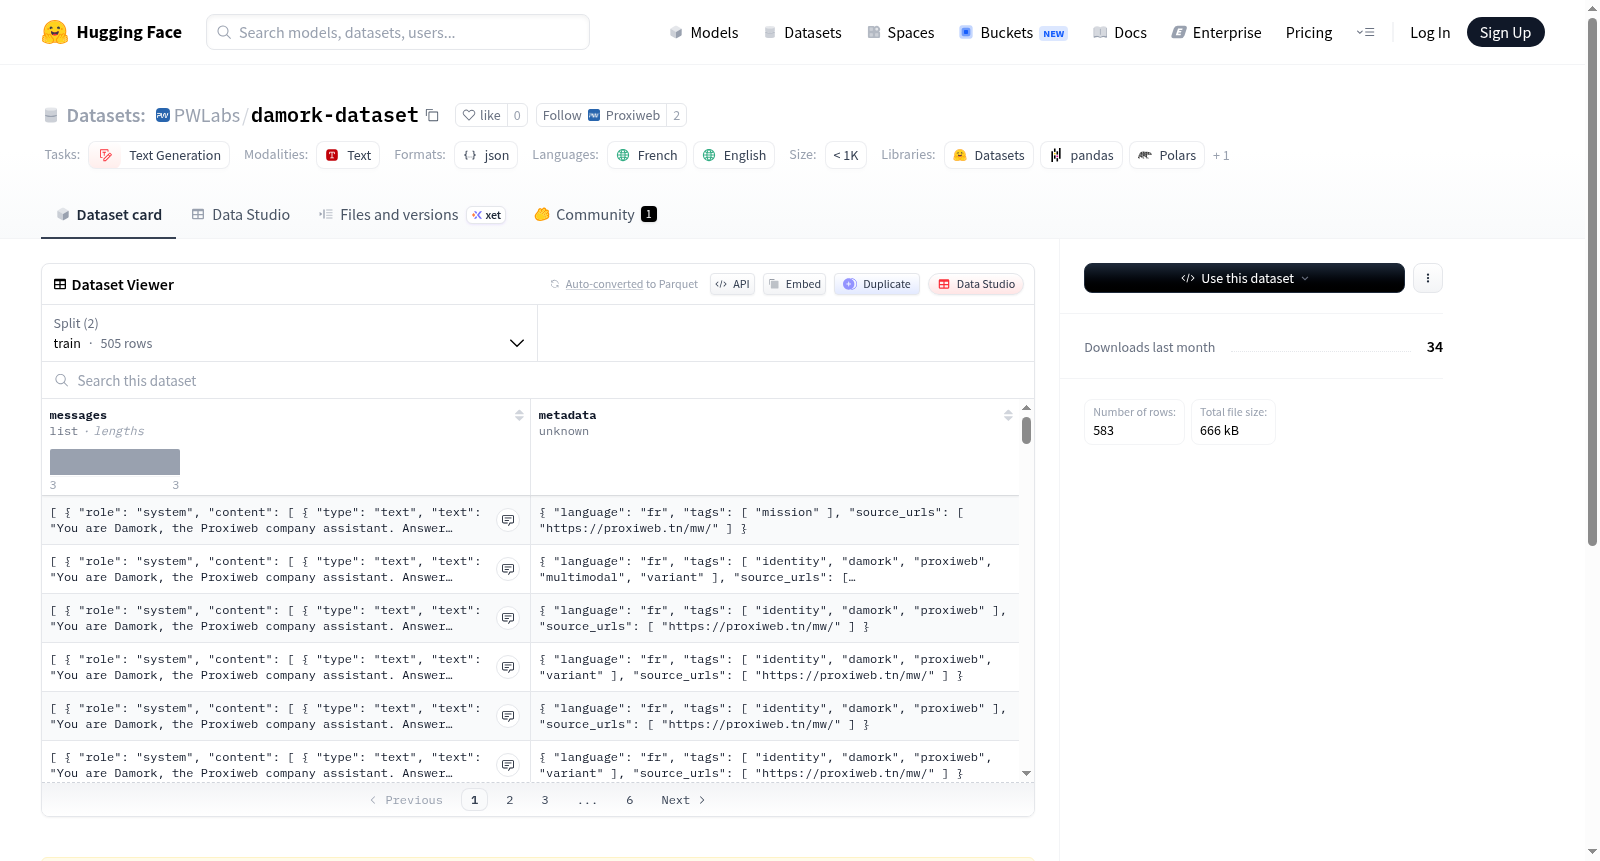
Task: Click the like count 0 badge
Action: click(517, 115)
